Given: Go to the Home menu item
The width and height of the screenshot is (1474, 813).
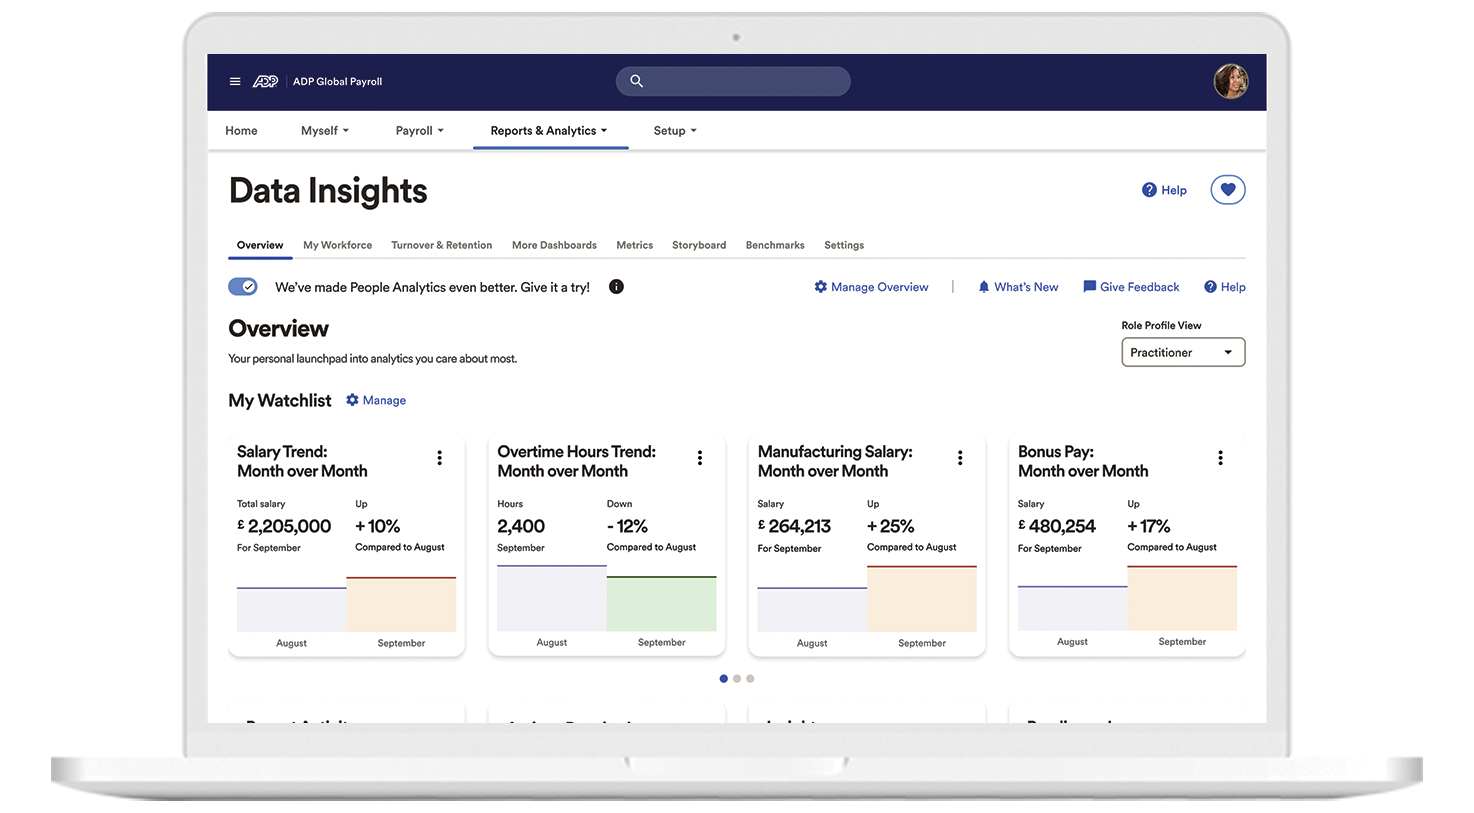Looking at the screenshot, I should point(241,131).
